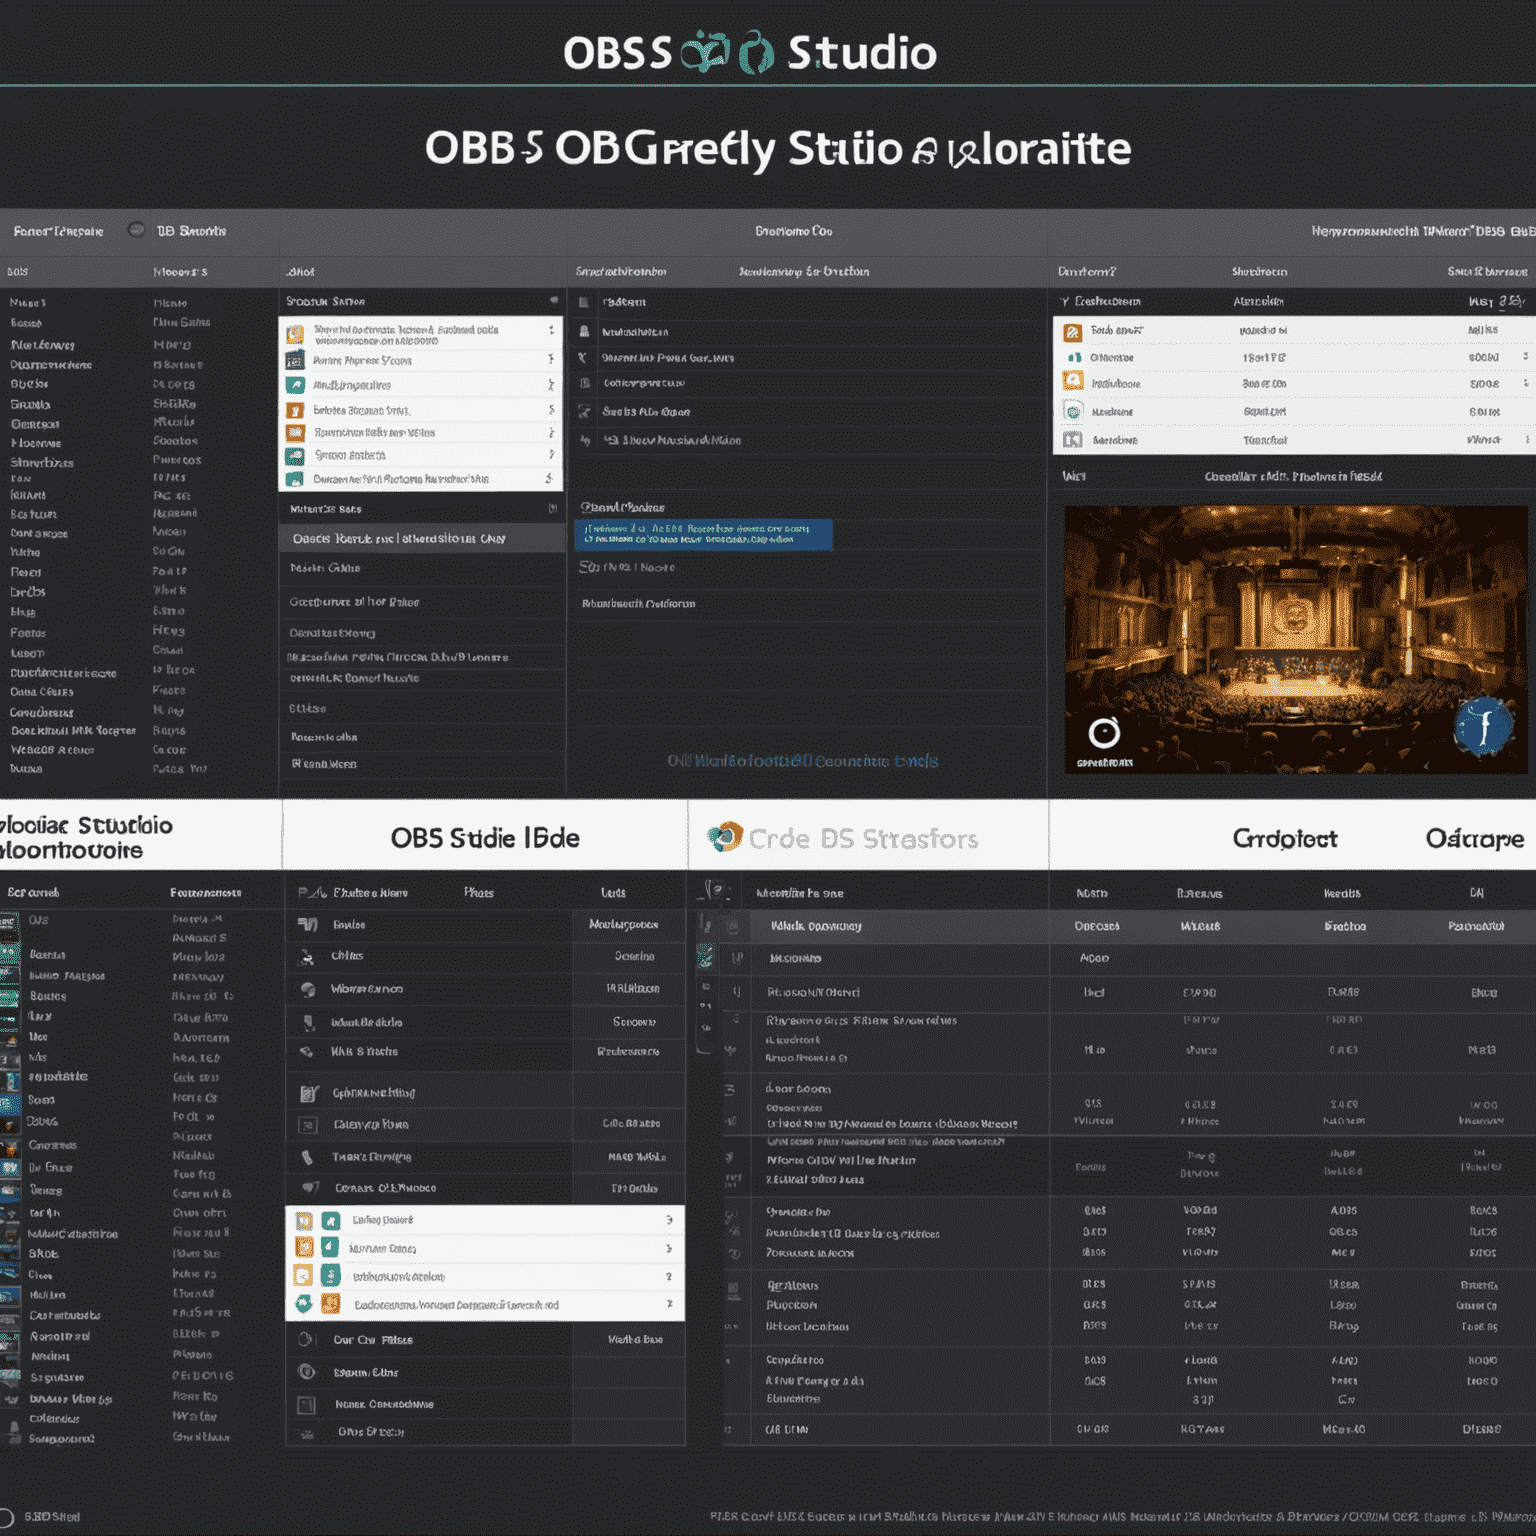1536x1536 pixels.
Task: Toggle the small box on the 'Mutents Bats' header
Action: tap(553, 509)
